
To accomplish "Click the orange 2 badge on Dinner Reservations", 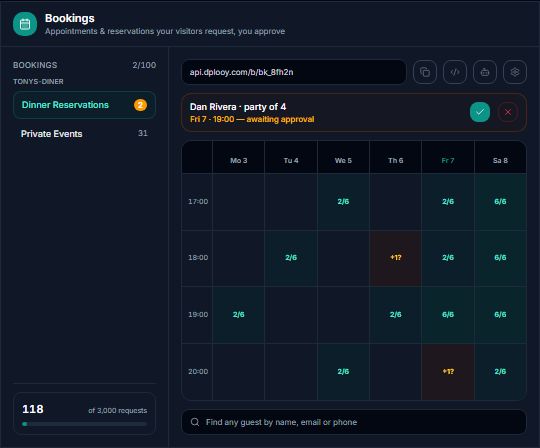I will click(x=140, y=105).
